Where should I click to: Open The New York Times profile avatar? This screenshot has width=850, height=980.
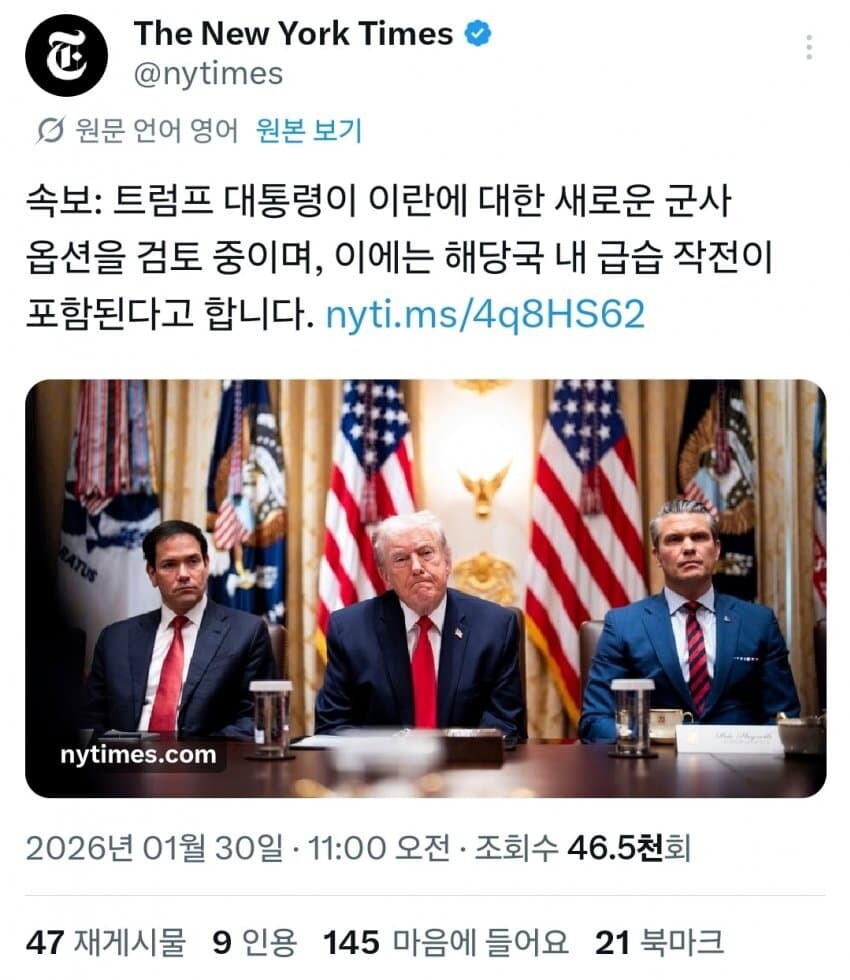[x=66, y=55]
